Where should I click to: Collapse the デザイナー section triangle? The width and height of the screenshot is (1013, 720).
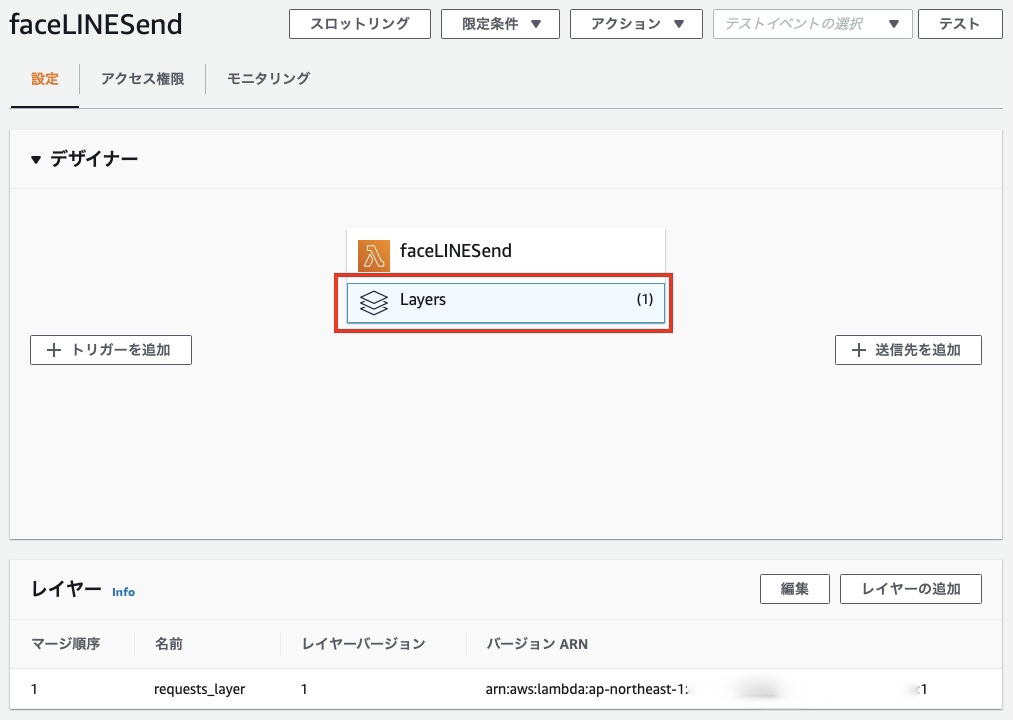(36, 160)
